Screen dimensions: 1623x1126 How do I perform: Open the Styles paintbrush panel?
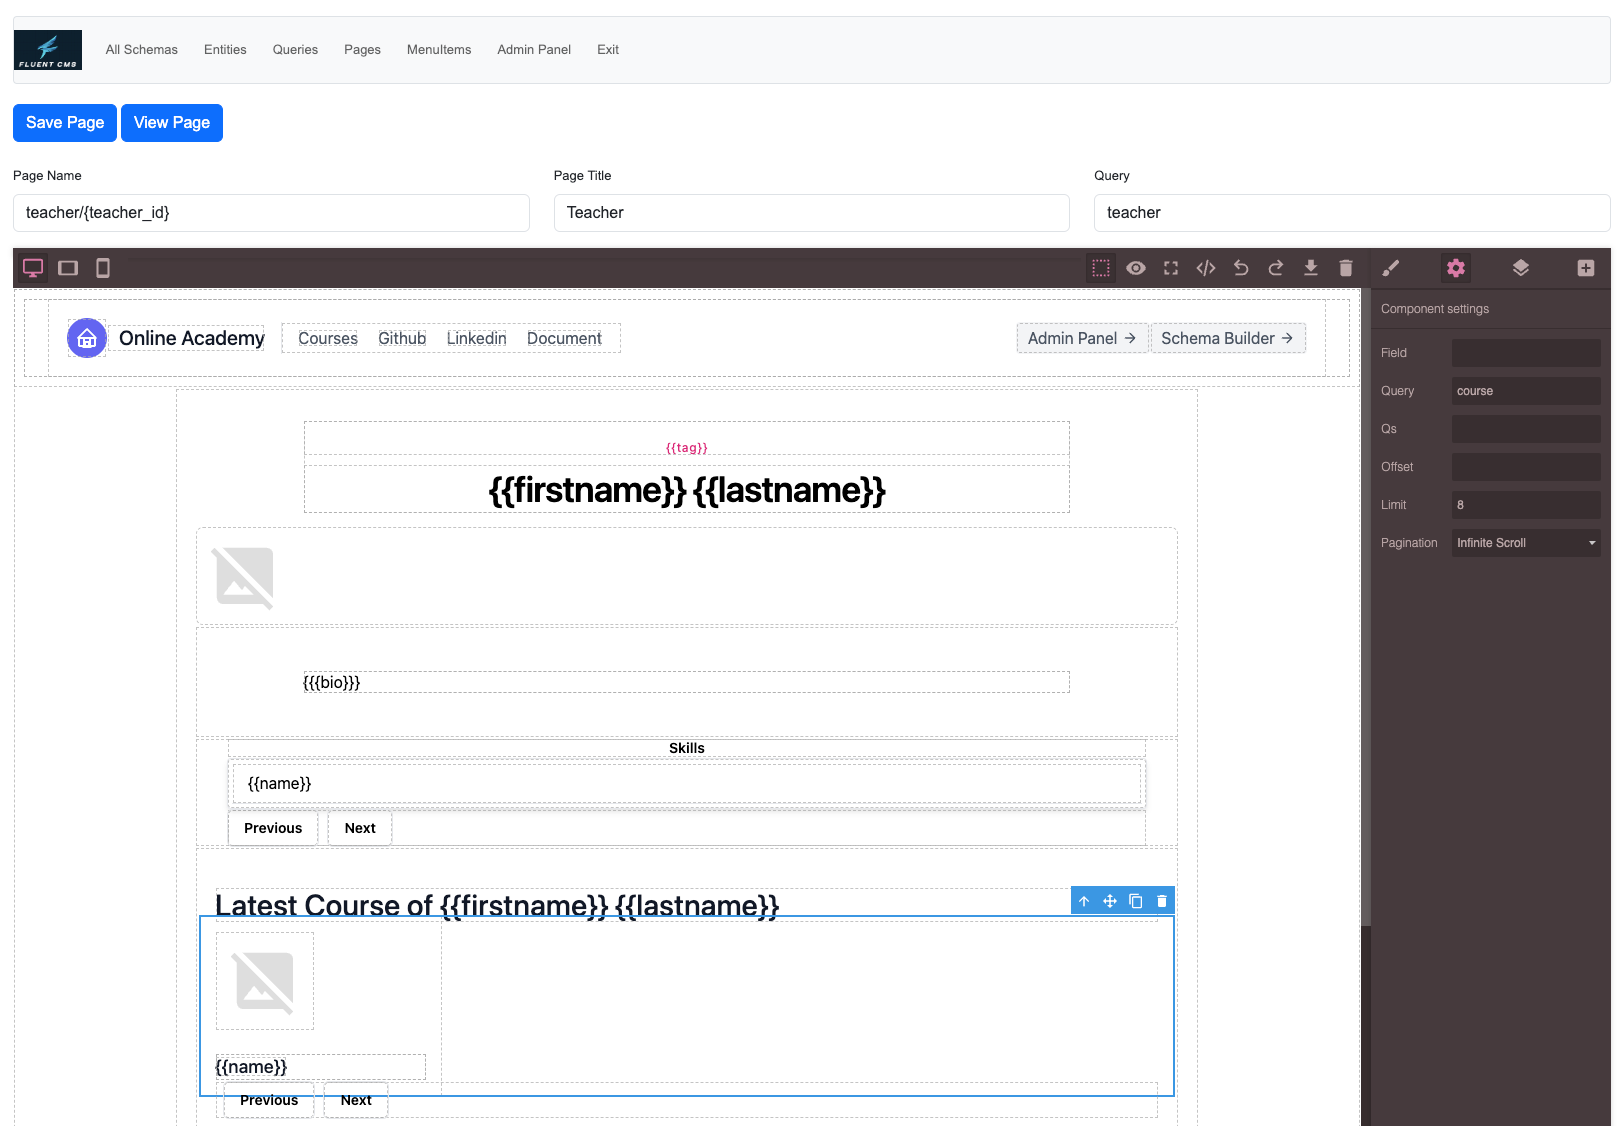(x=1391, y=268)
